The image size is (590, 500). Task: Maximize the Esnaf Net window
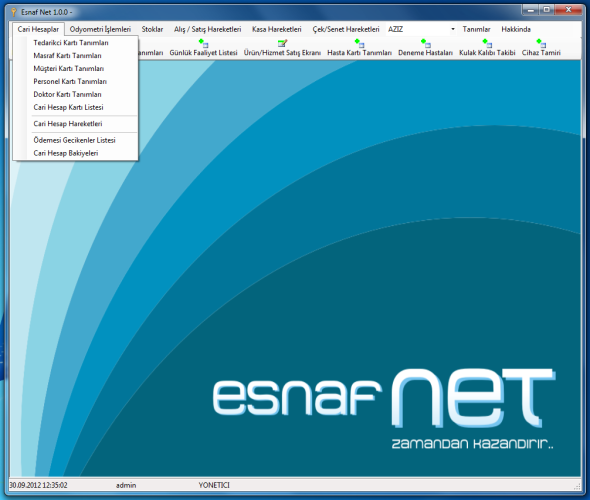coord(547,10)
